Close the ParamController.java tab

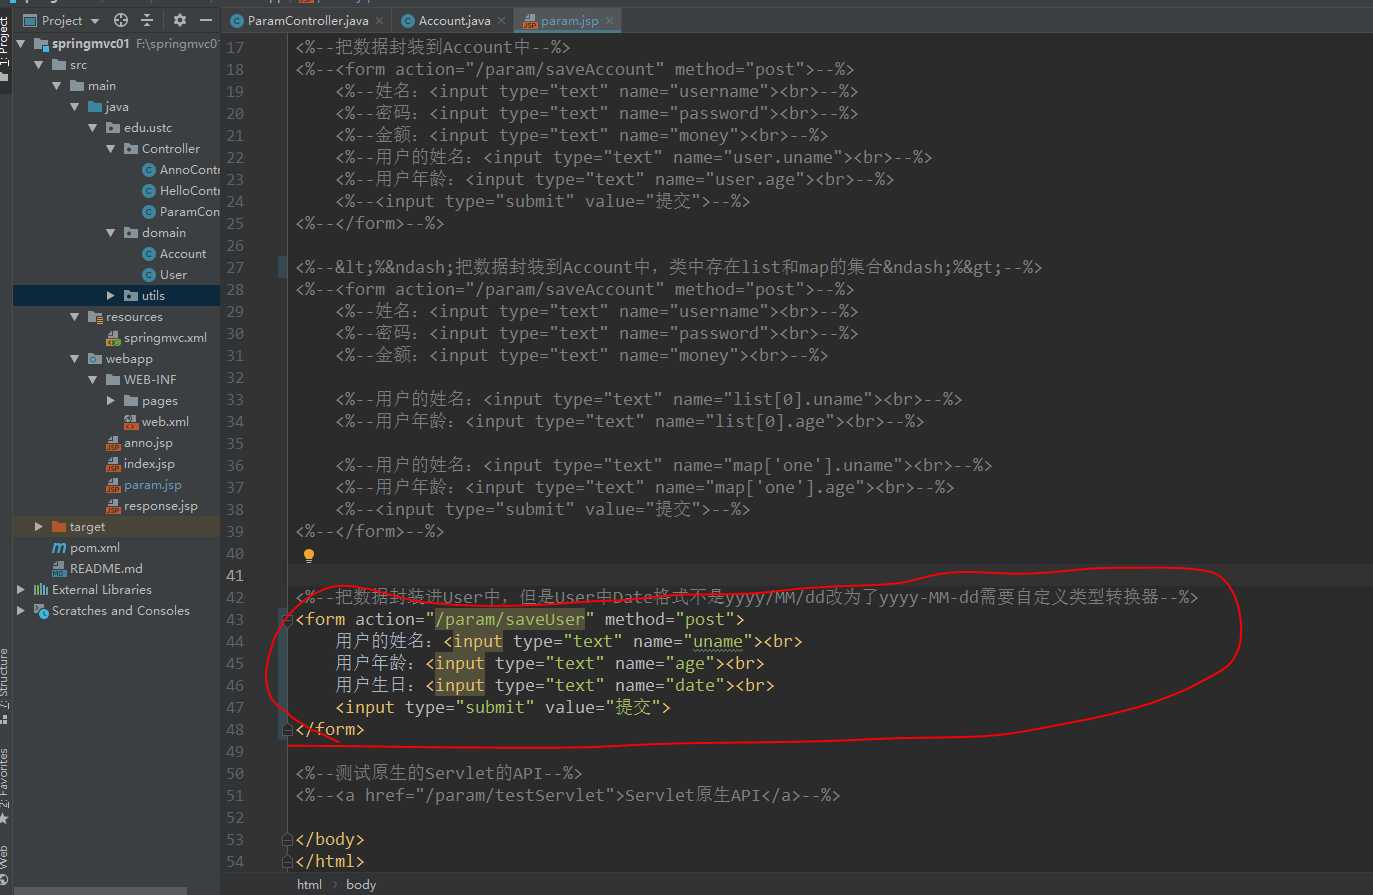click(380, 20)
